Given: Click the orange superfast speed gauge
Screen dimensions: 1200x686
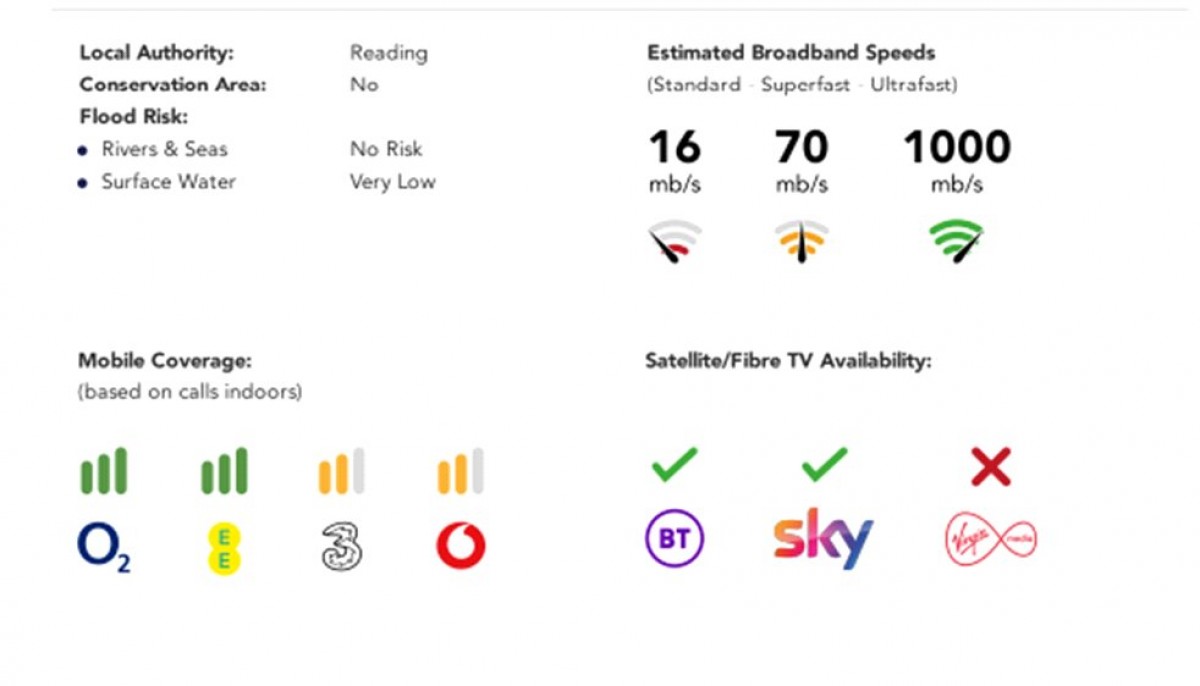Looking at the screenshot, I should coord(801,241).
